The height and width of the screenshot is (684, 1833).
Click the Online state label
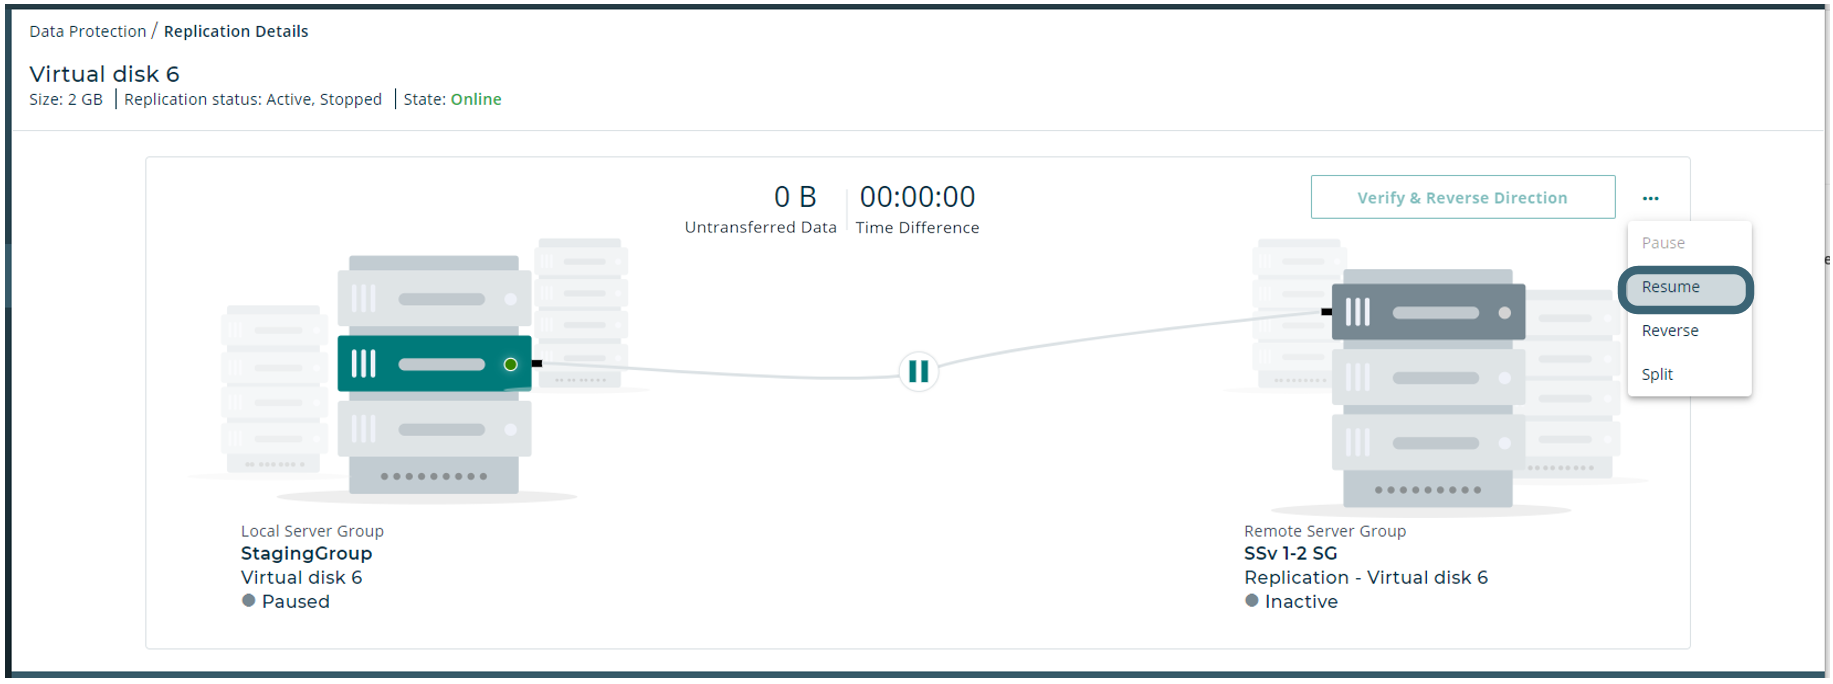tap(476, 99)
